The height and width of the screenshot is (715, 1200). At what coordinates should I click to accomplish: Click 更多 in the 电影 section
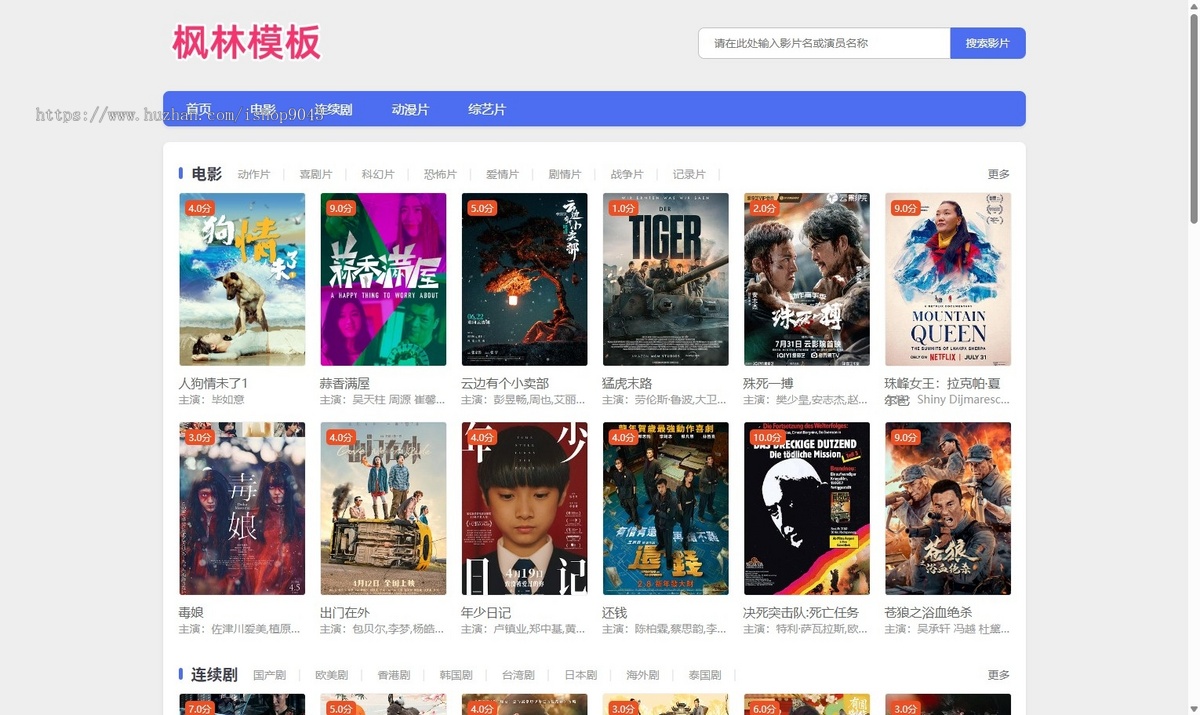(x=999, y=174)
